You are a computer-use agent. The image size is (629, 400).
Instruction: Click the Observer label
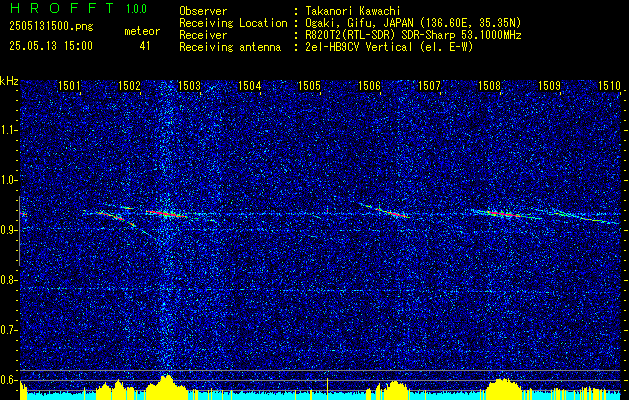click(203, 11)
